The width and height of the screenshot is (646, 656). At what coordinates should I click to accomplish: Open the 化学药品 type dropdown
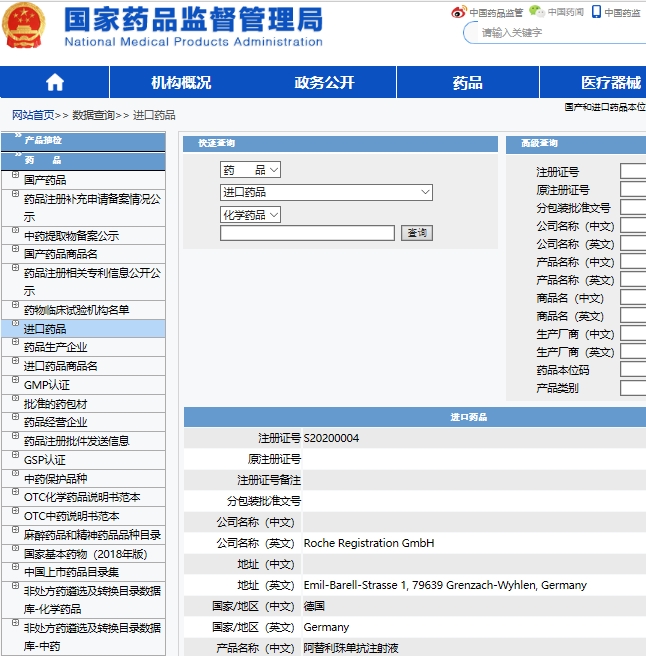click(250, 215)
